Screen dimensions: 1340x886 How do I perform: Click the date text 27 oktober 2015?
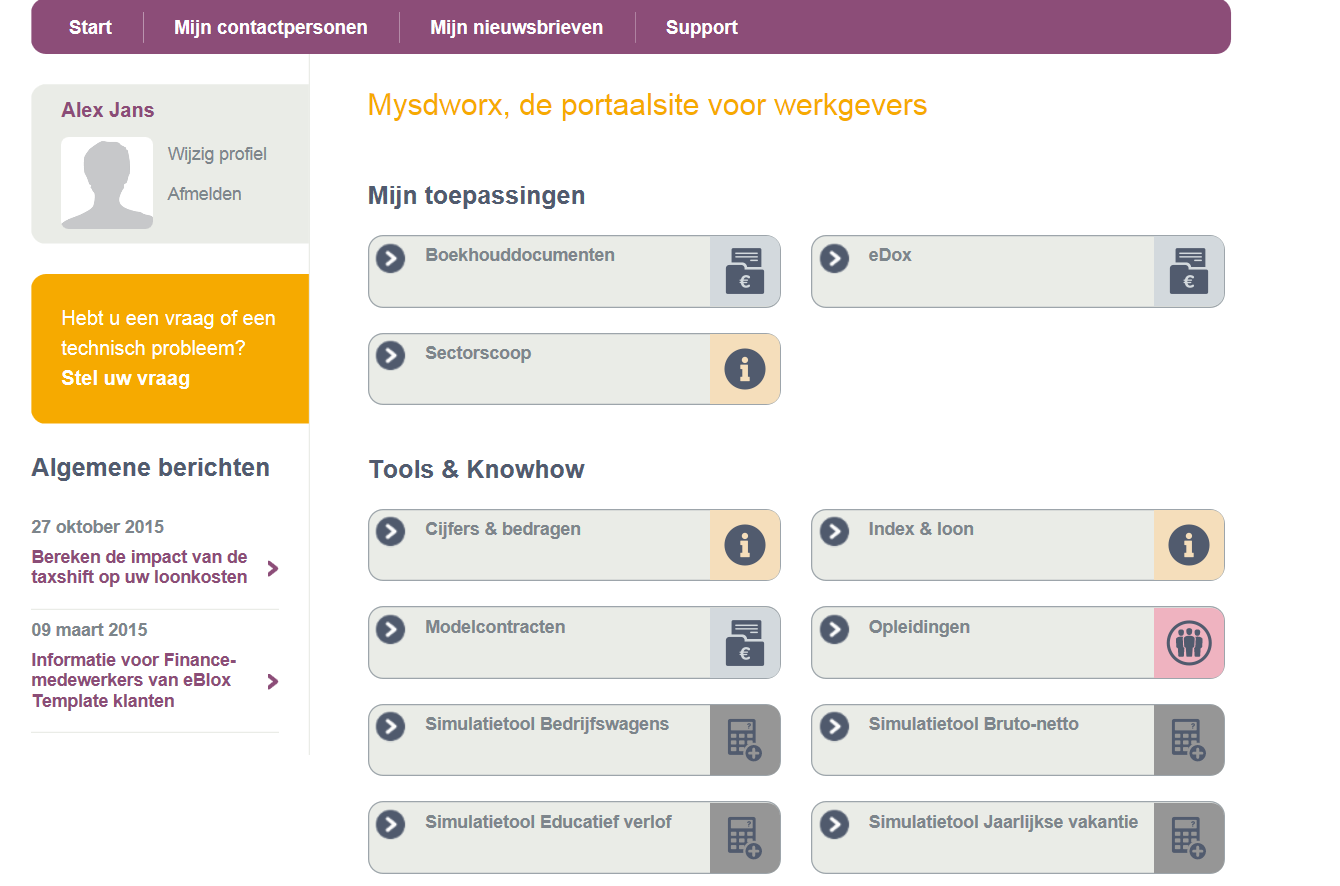(x=97, y=527)
